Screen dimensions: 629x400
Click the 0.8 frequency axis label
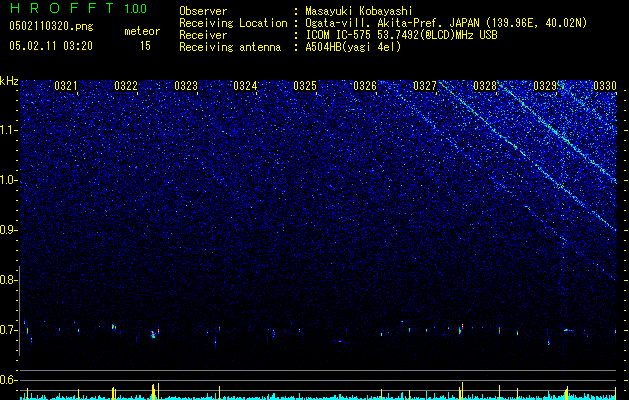tap(7, 280)
